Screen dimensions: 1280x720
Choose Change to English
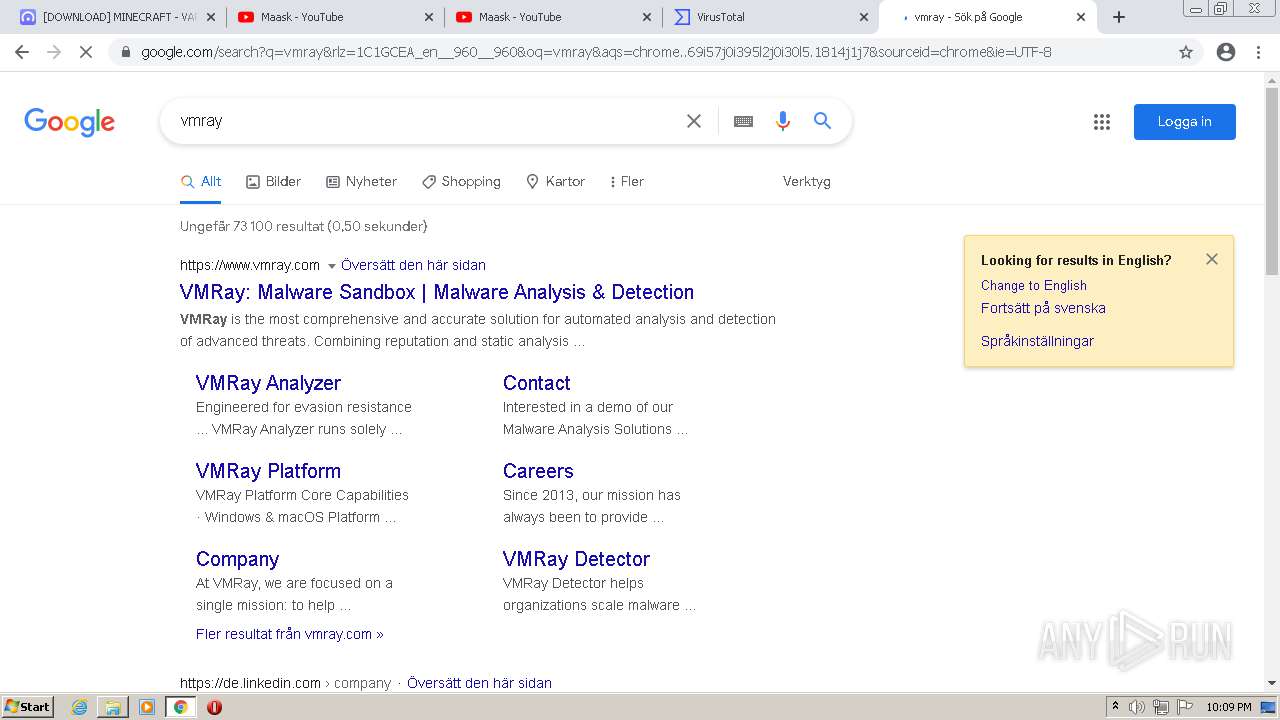click(1034, 285)
